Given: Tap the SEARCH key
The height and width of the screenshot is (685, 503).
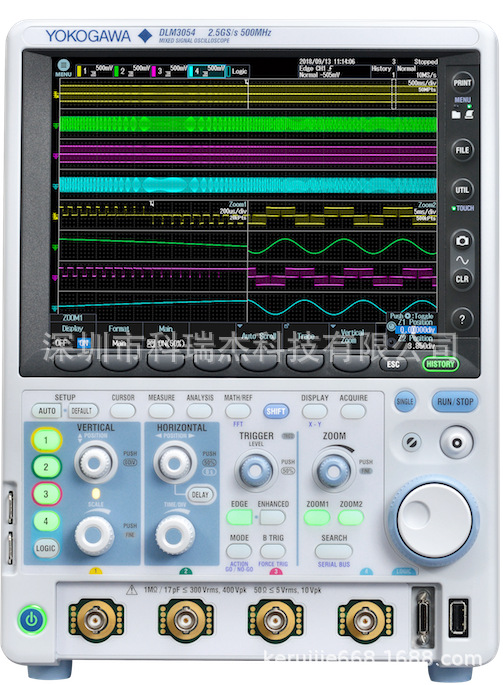Looking at the screenshot, I should pyautogui.click(x=334, y=551).
